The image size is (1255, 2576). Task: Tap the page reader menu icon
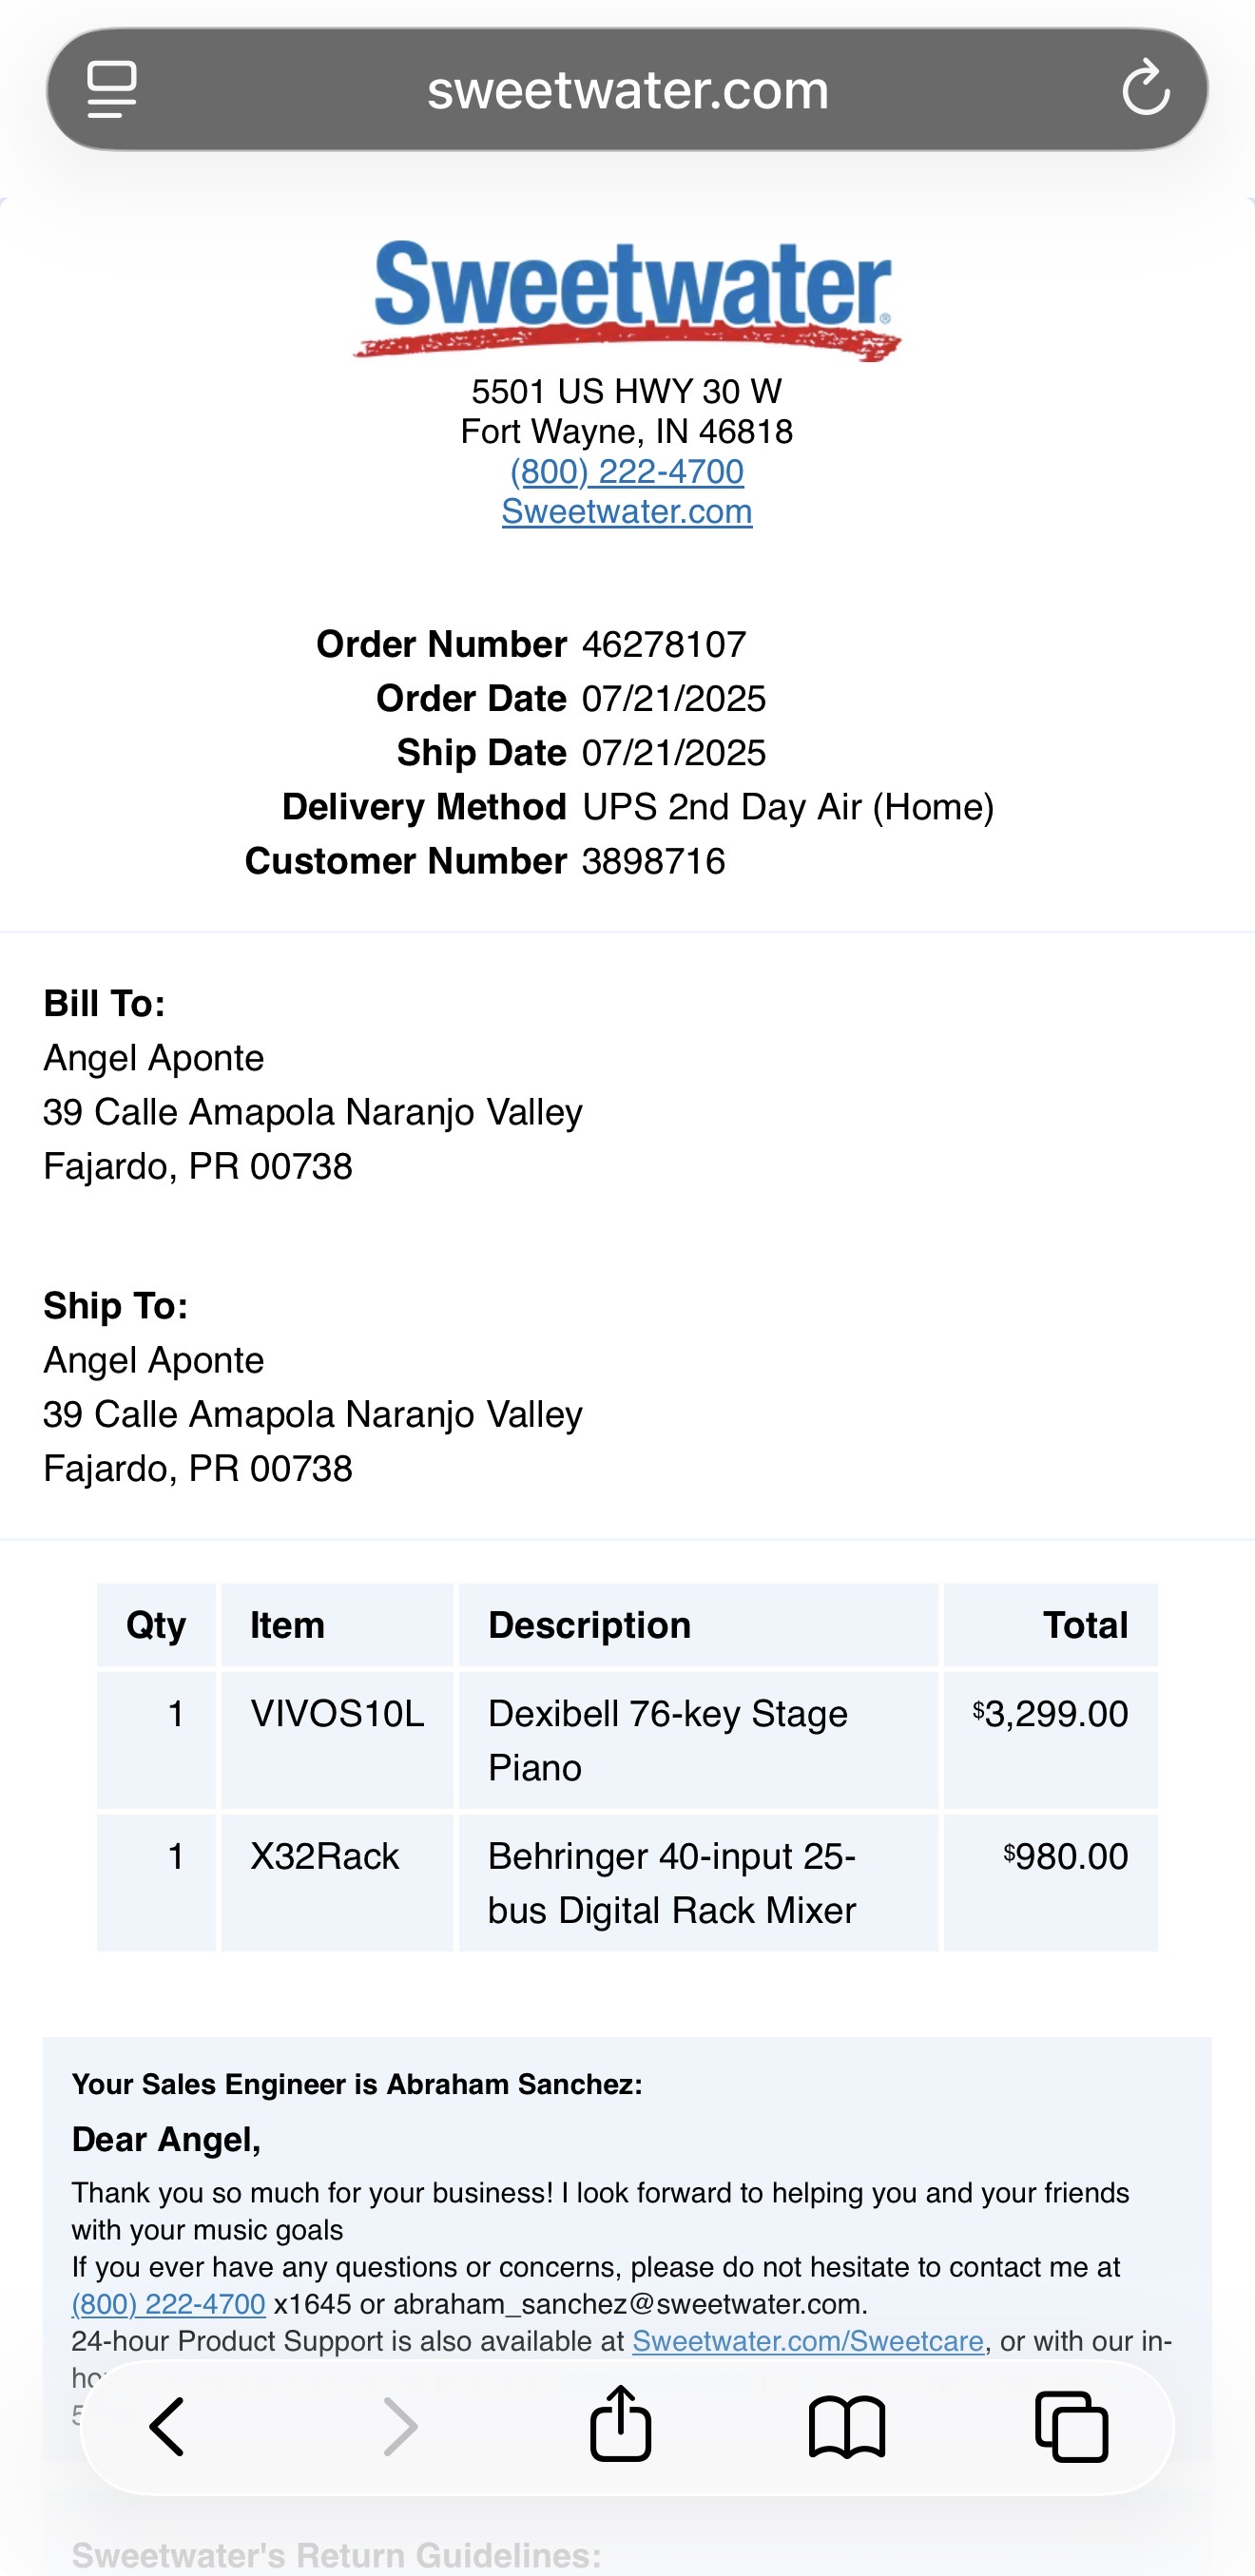point(112,90)
